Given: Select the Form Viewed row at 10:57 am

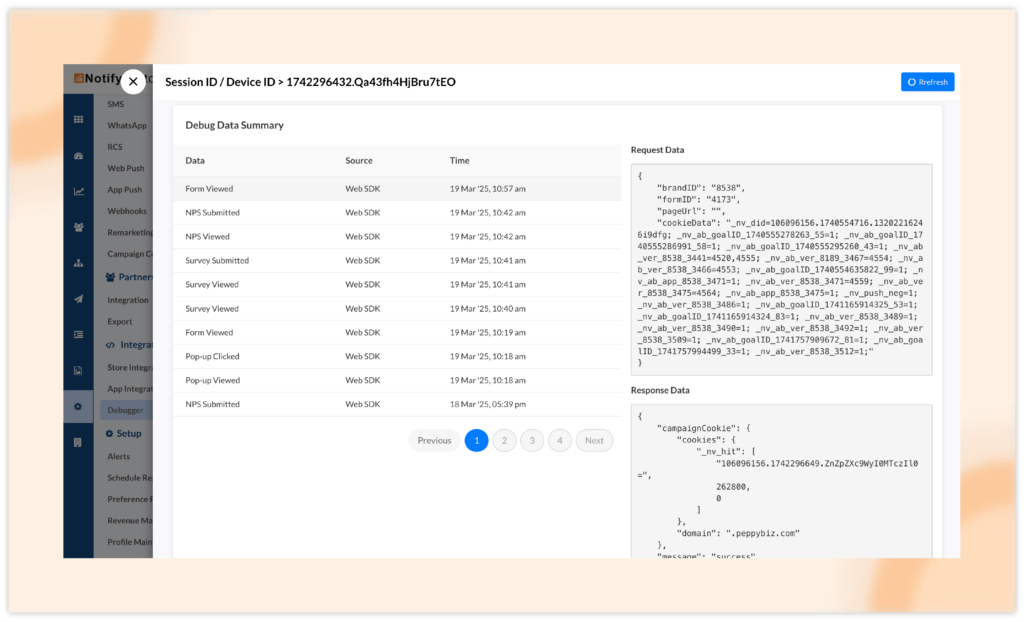Looking at the screenshot, I should 397,189.
